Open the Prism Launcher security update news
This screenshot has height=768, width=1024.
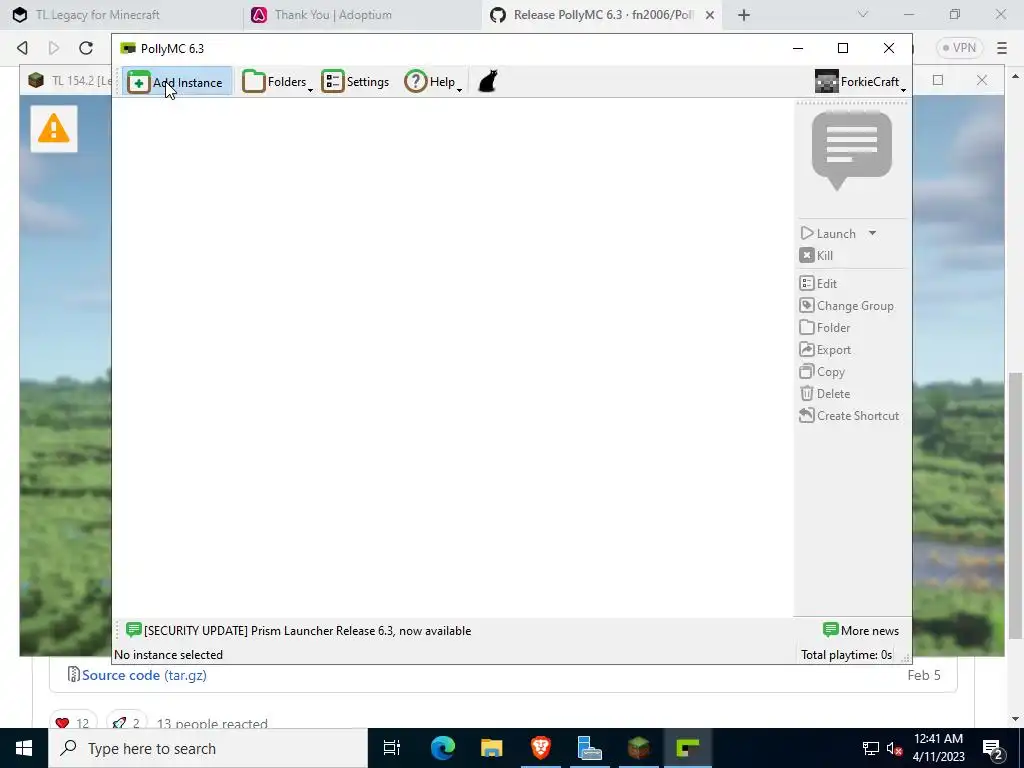tap(298, 631)
